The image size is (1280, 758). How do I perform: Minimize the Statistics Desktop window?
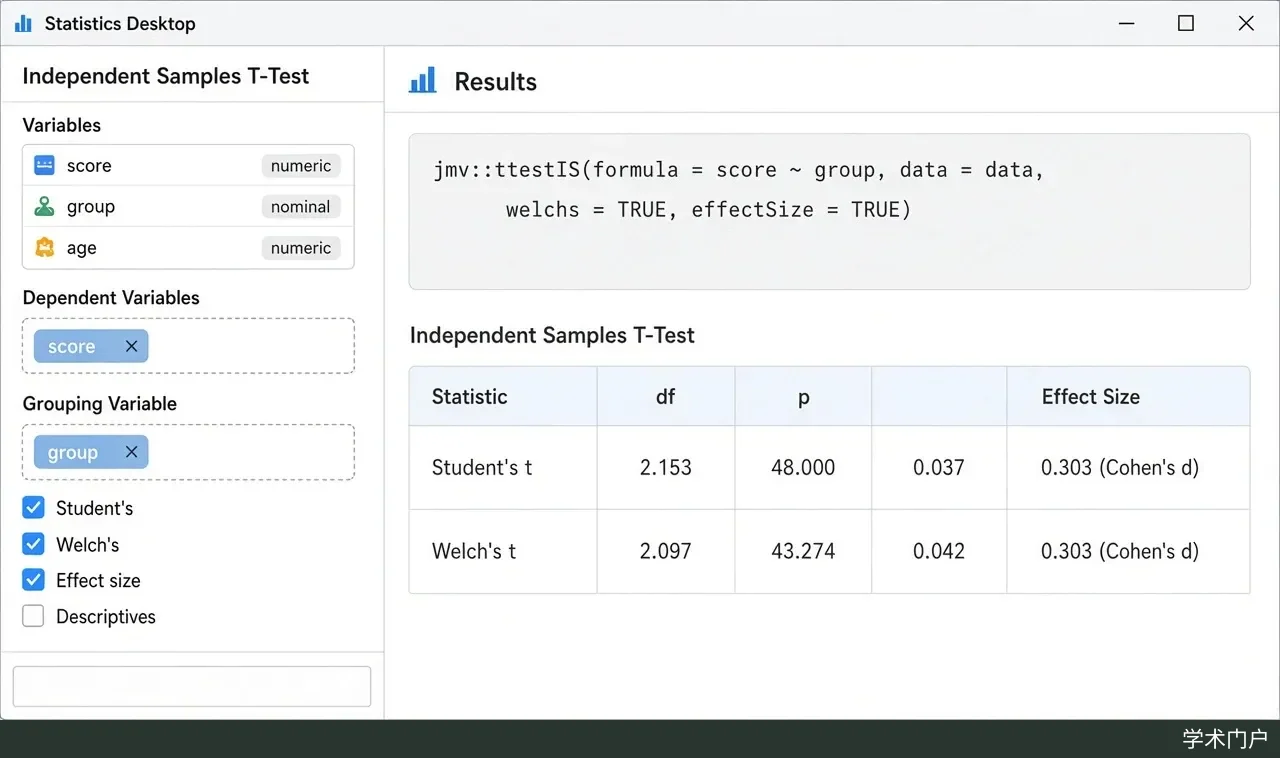pos(1126,23)
